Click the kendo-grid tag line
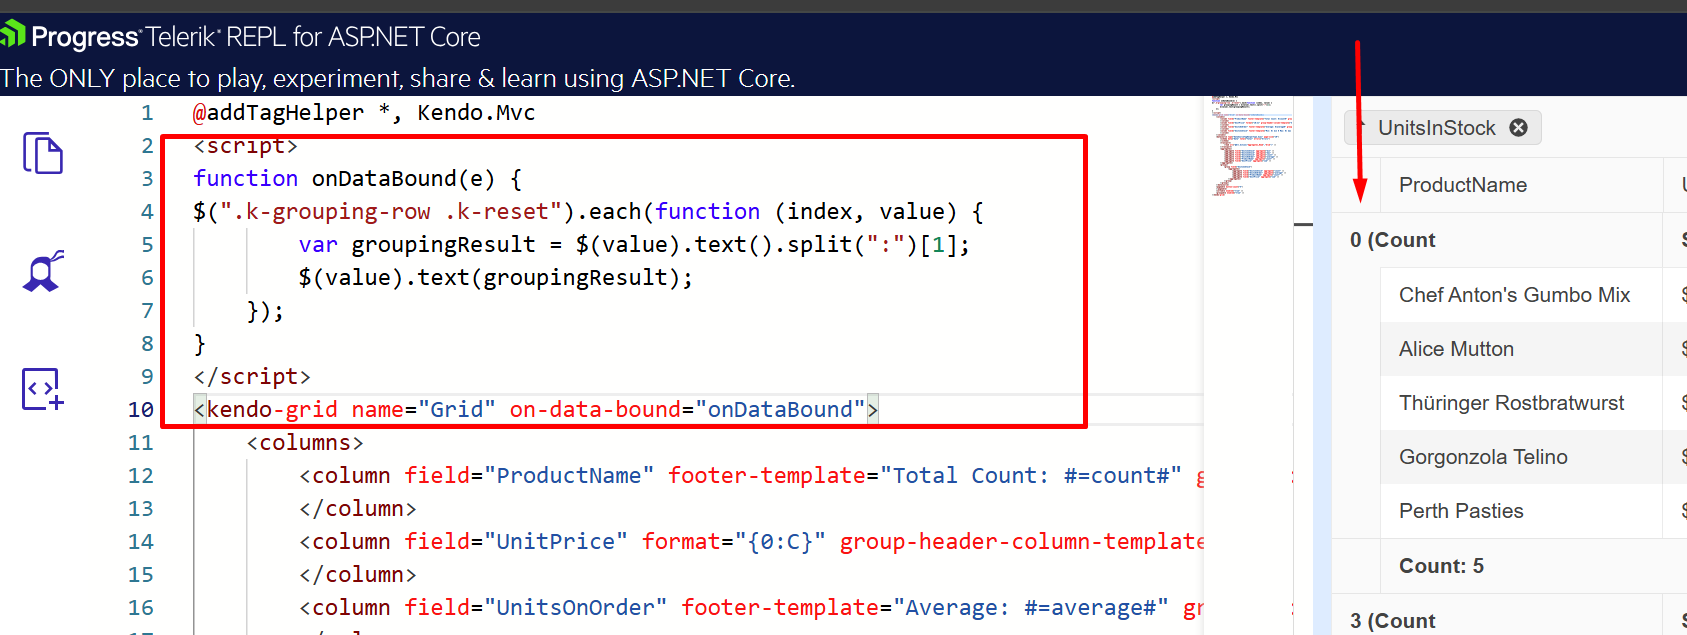1687x635 pixels. coord(536,409)
